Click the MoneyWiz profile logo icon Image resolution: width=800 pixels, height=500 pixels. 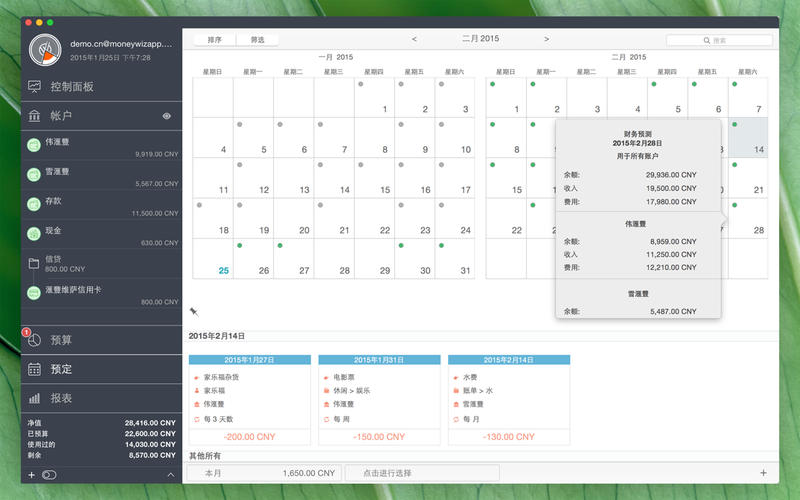[x=45, y=50]
